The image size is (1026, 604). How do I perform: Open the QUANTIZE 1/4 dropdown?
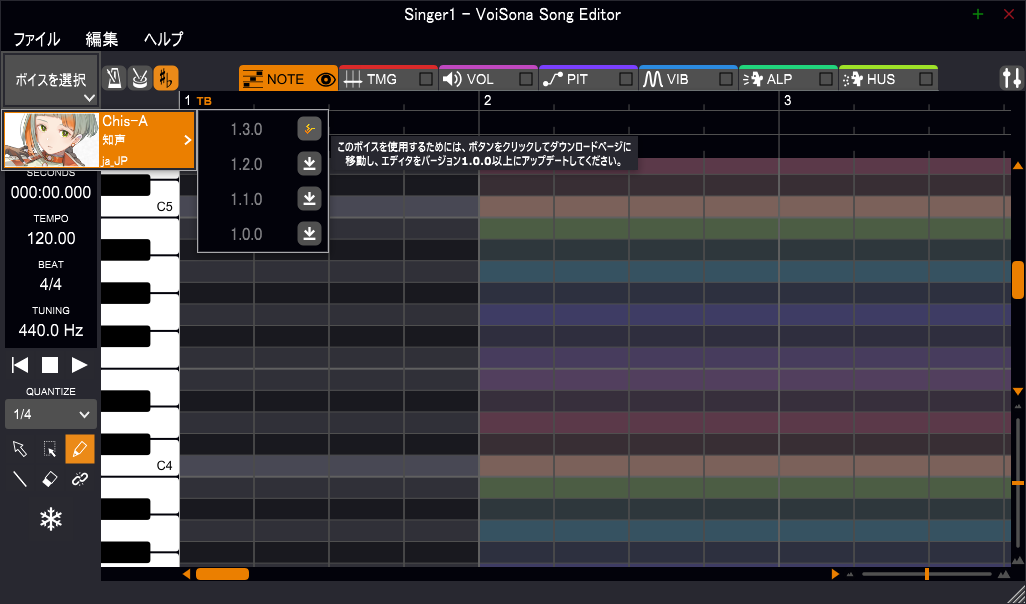pyautogui.click(x=50, y=414)
